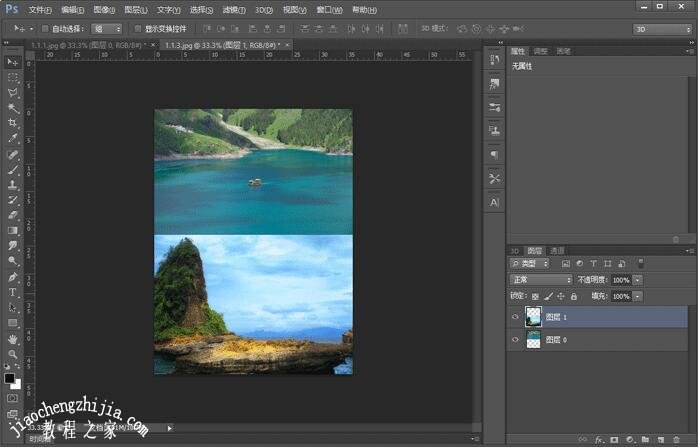
Task: Select the Lasso tool
Action: [13, 92]
